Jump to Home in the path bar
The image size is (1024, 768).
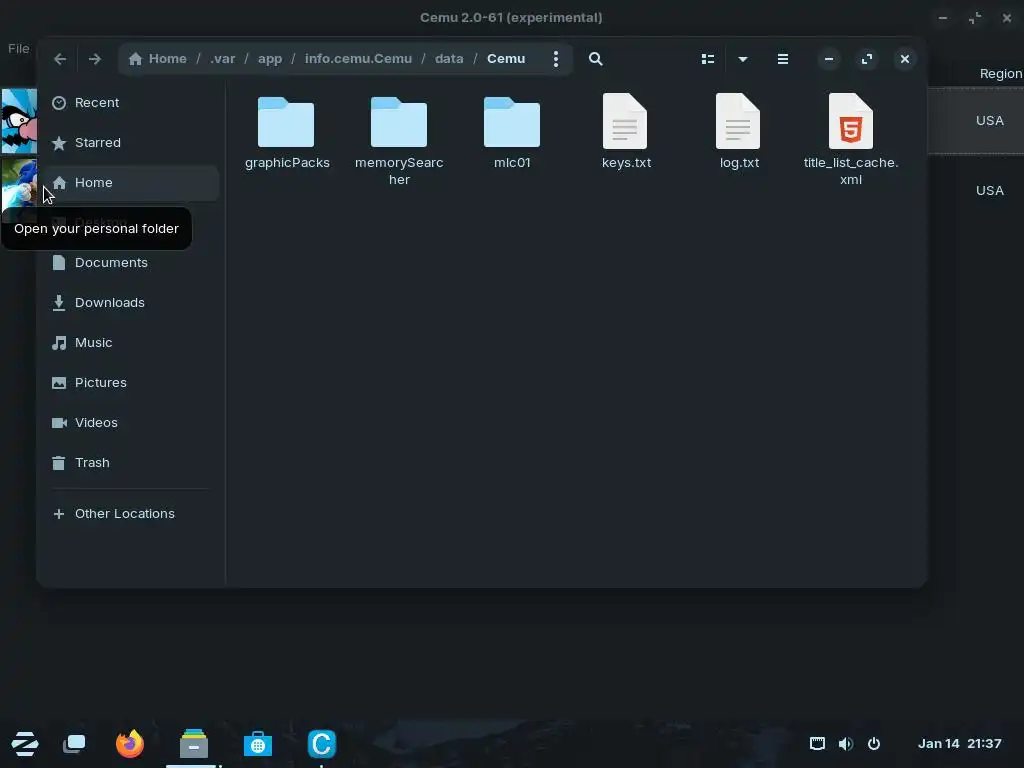158,59
